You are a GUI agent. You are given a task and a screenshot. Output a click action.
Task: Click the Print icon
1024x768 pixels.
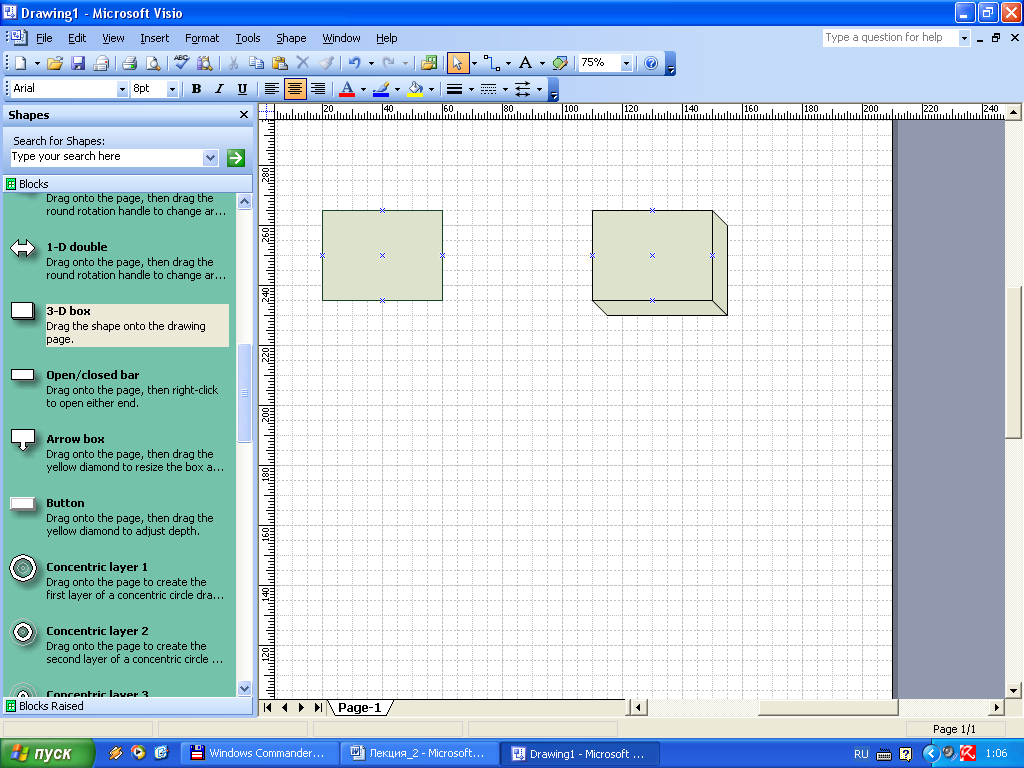(129, 63)
